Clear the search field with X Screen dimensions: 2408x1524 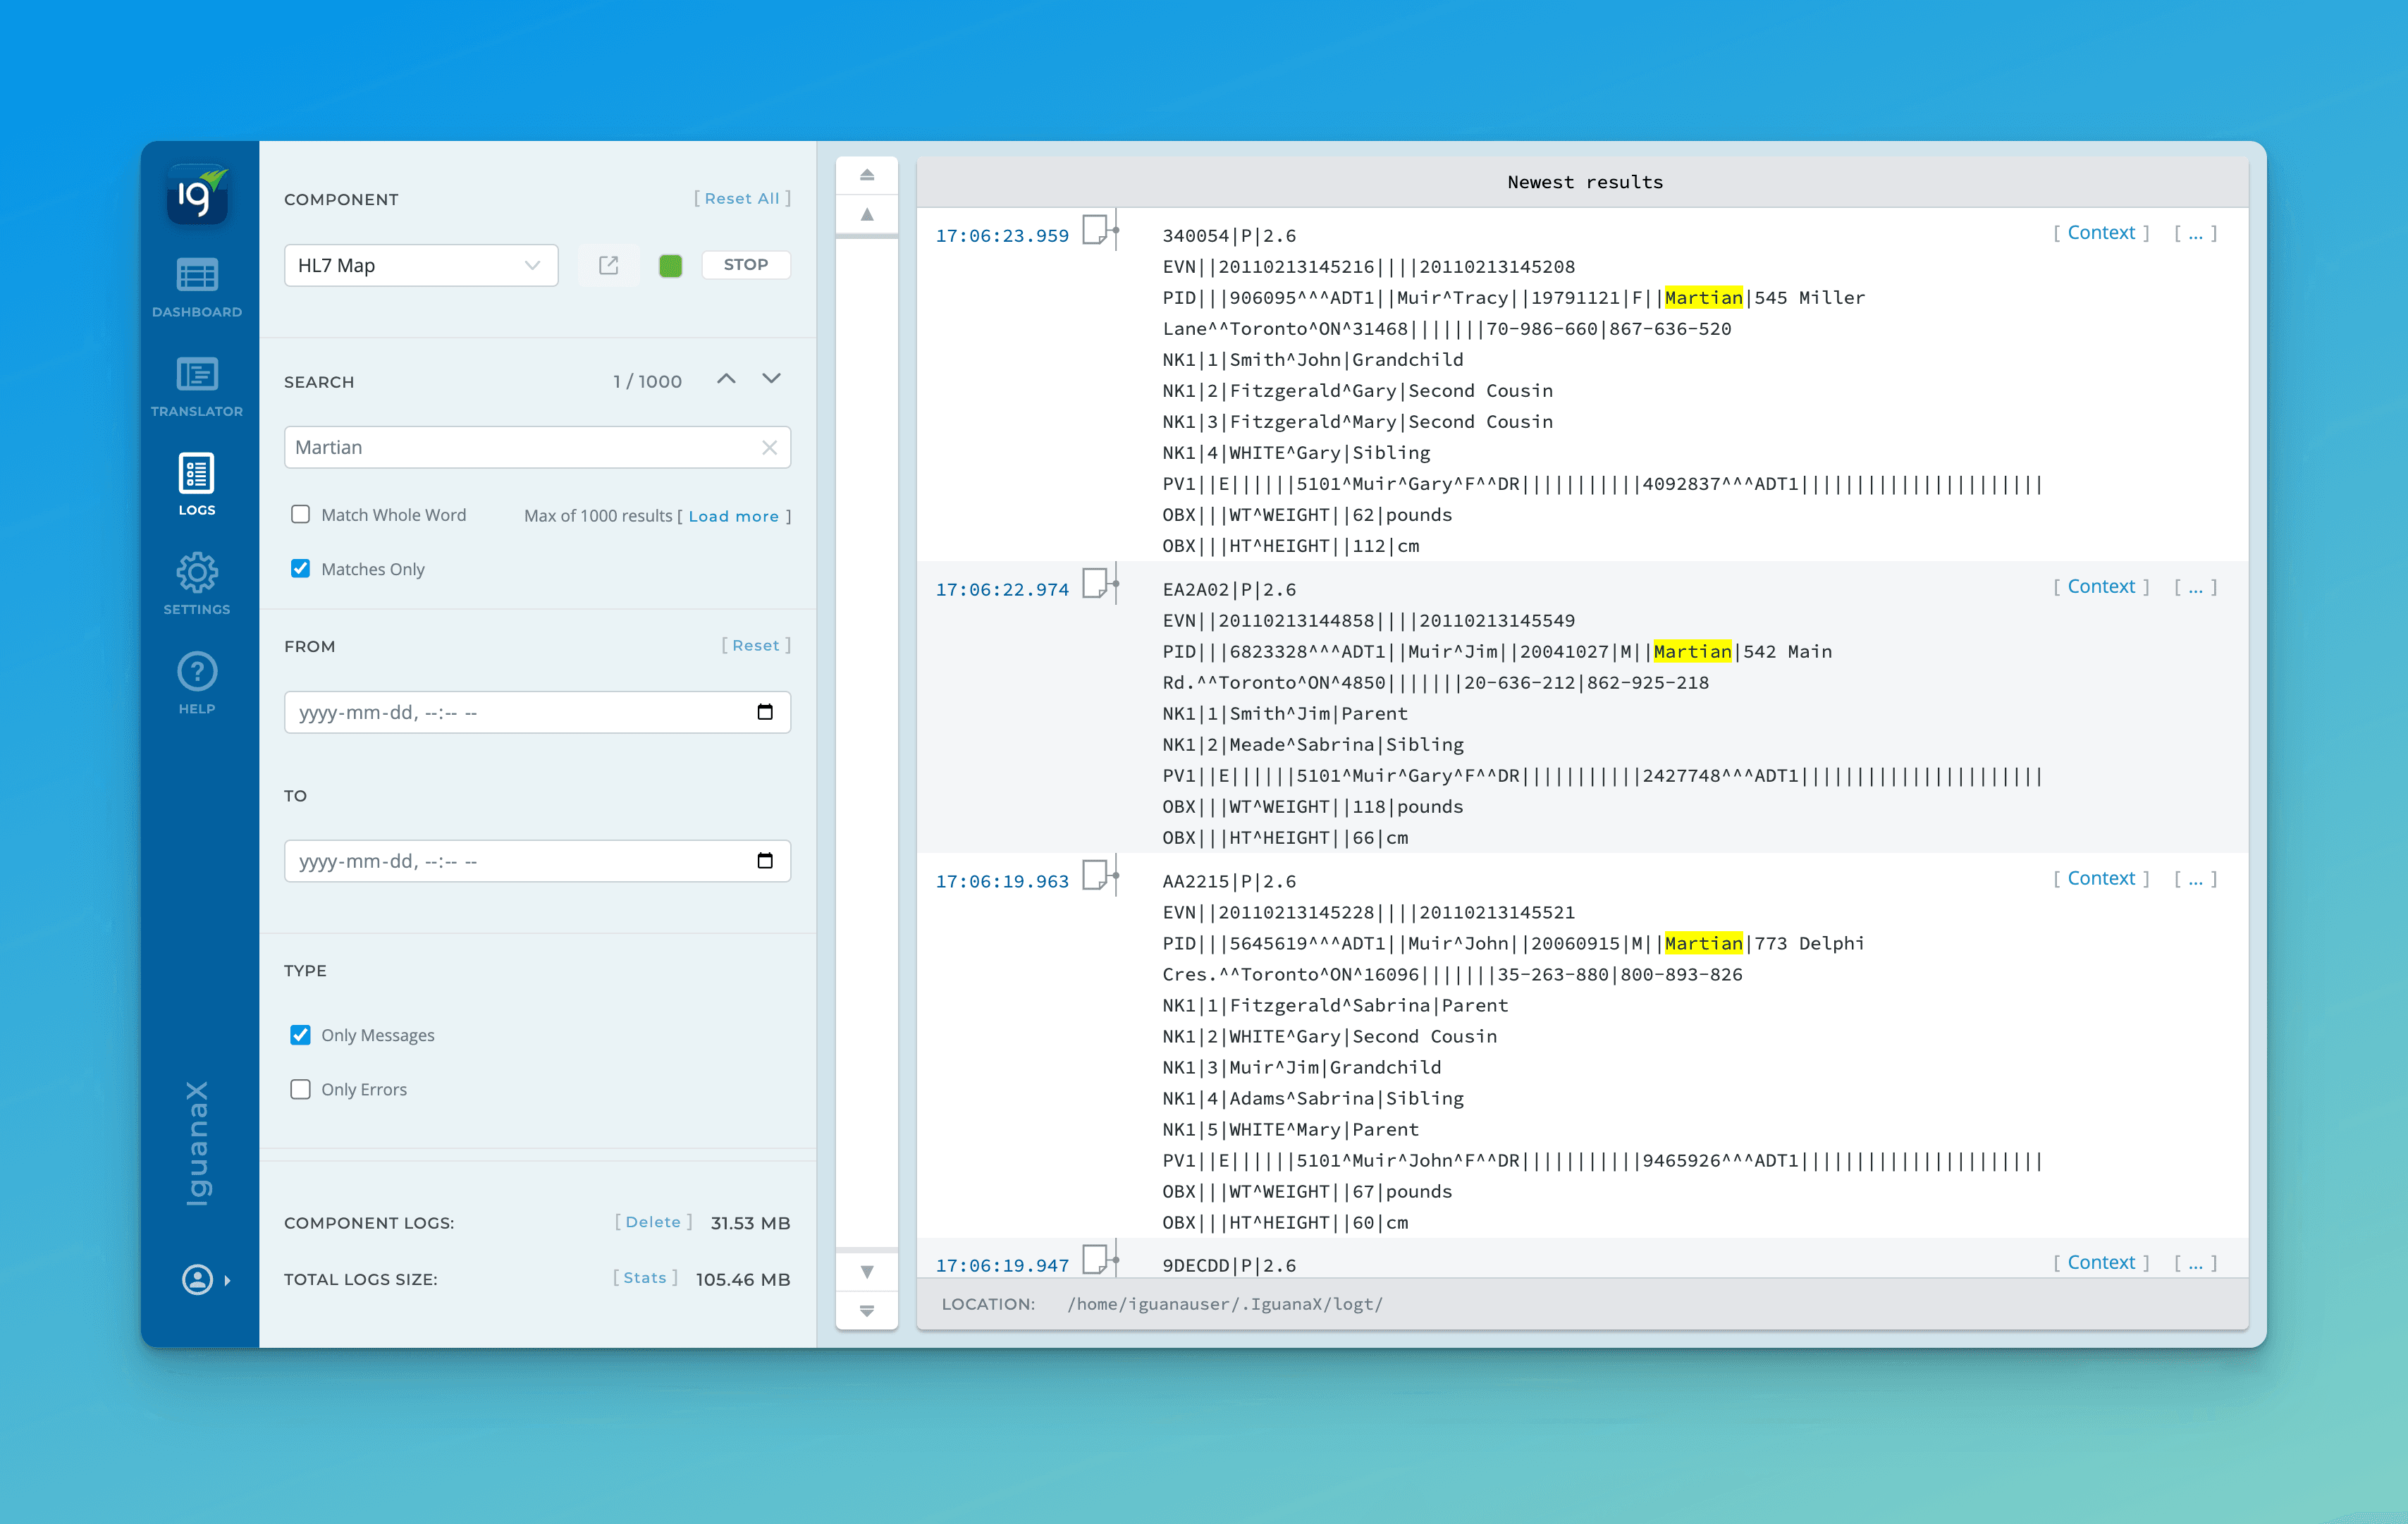coord(769,447)
